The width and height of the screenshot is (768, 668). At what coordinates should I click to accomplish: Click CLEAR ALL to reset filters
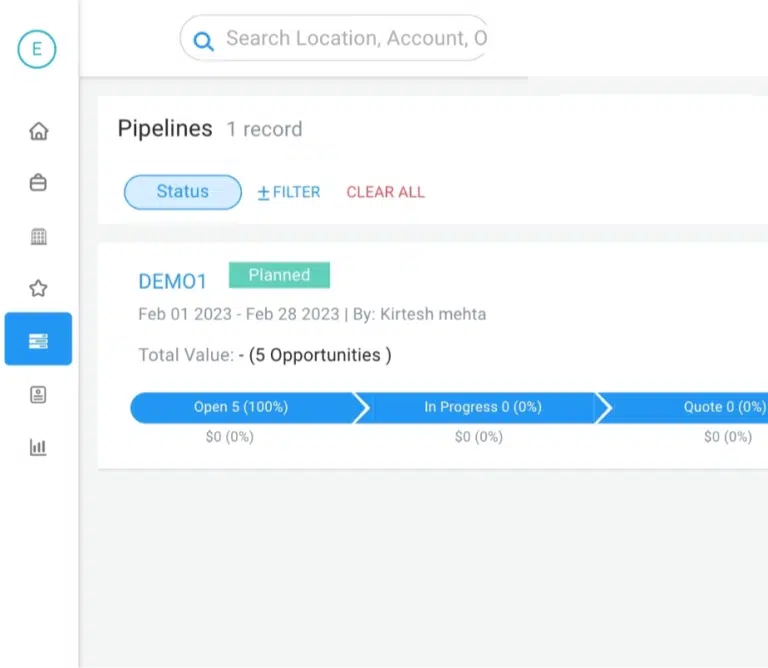pos(385,192)
